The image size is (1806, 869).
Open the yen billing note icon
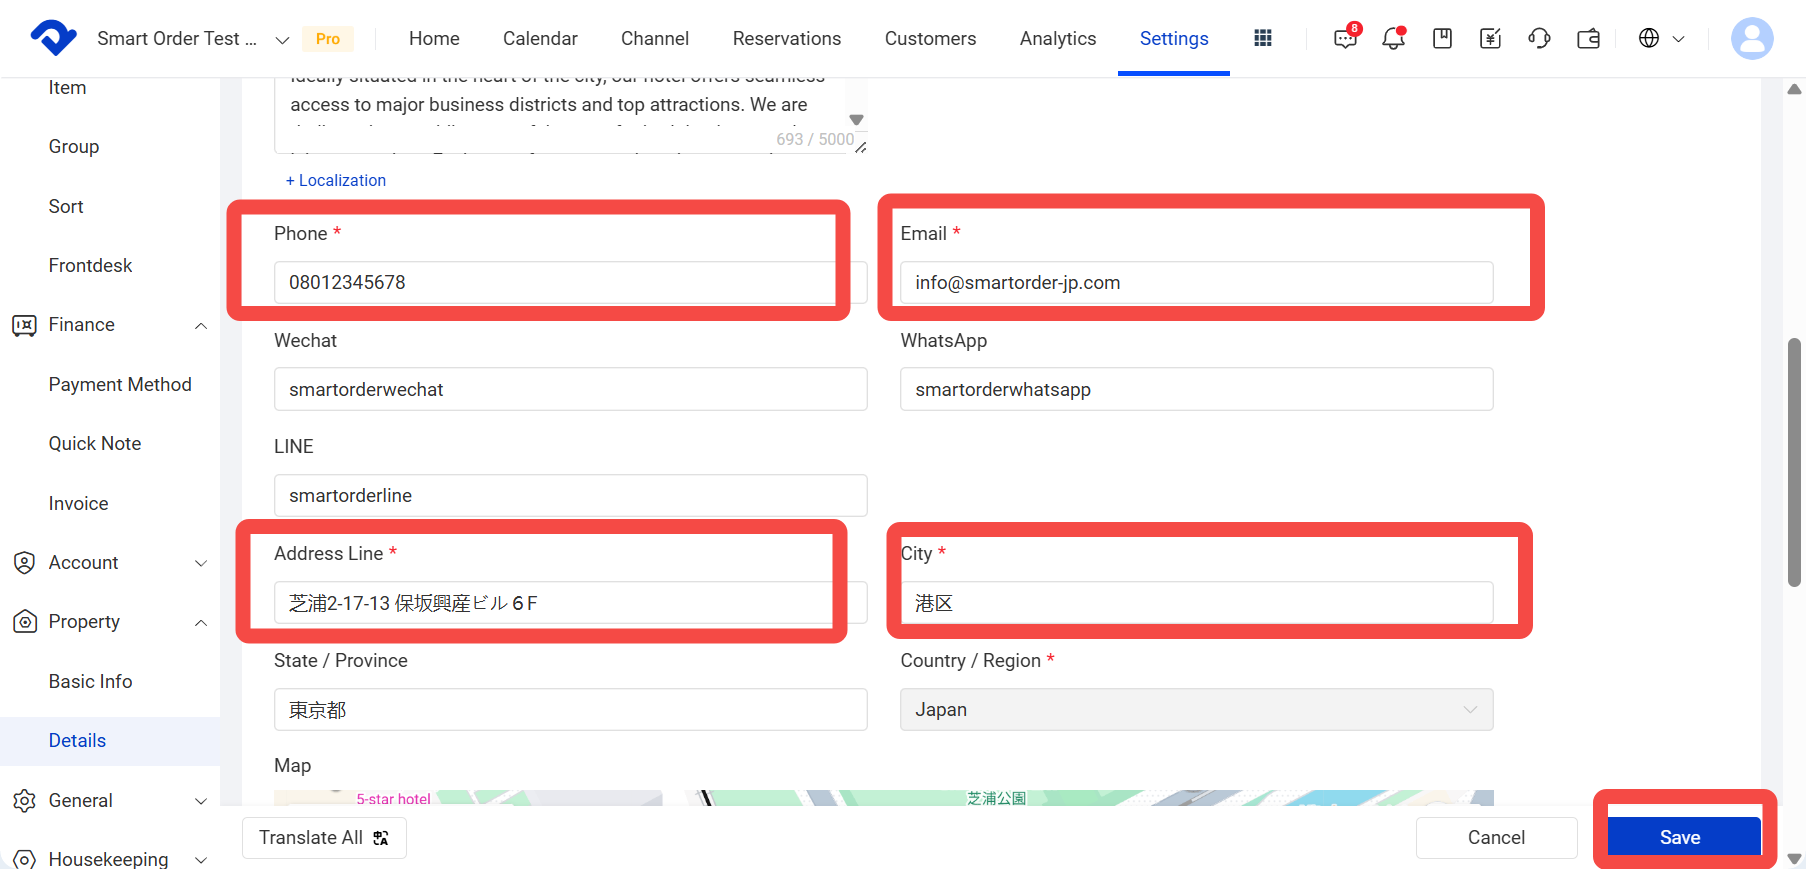(x=1490, y=38)
